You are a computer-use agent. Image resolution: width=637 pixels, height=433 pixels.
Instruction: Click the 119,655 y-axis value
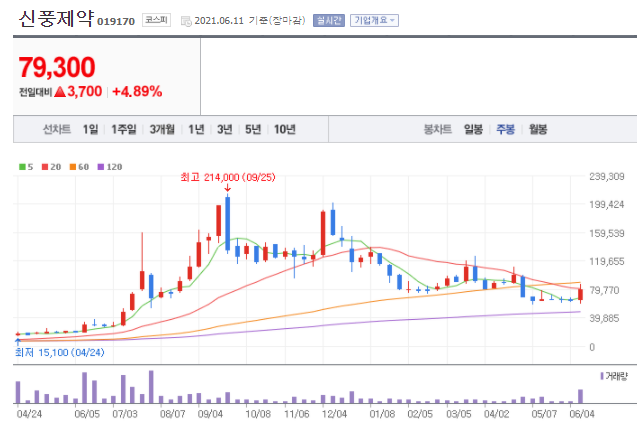(607, 261)
